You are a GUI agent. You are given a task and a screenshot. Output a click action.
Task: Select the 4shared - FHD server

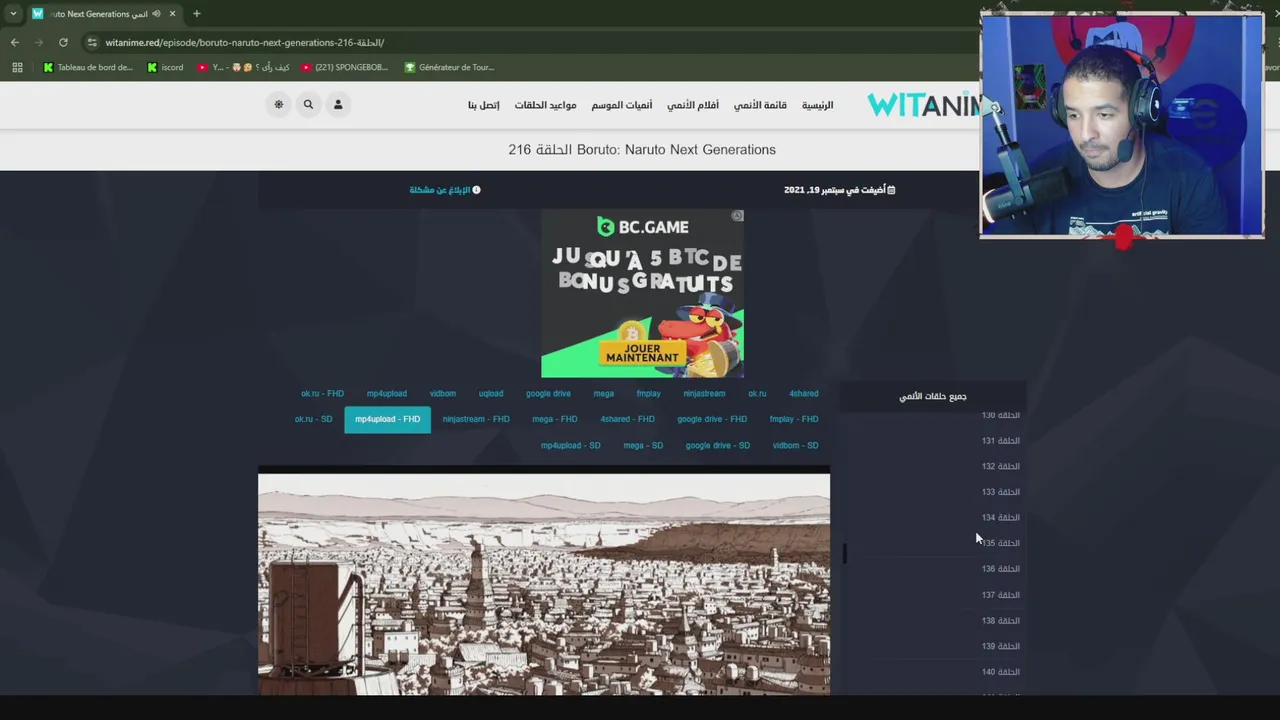click(x=627, y=419)
